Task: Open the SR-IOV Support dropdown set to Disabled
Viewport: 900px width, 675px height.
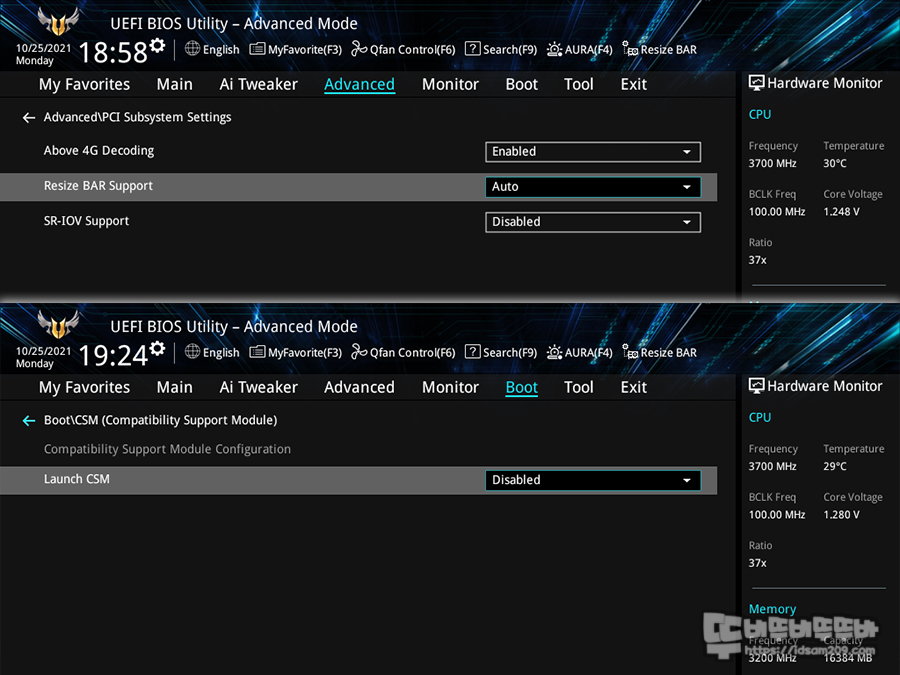Action: pos(593,222)
